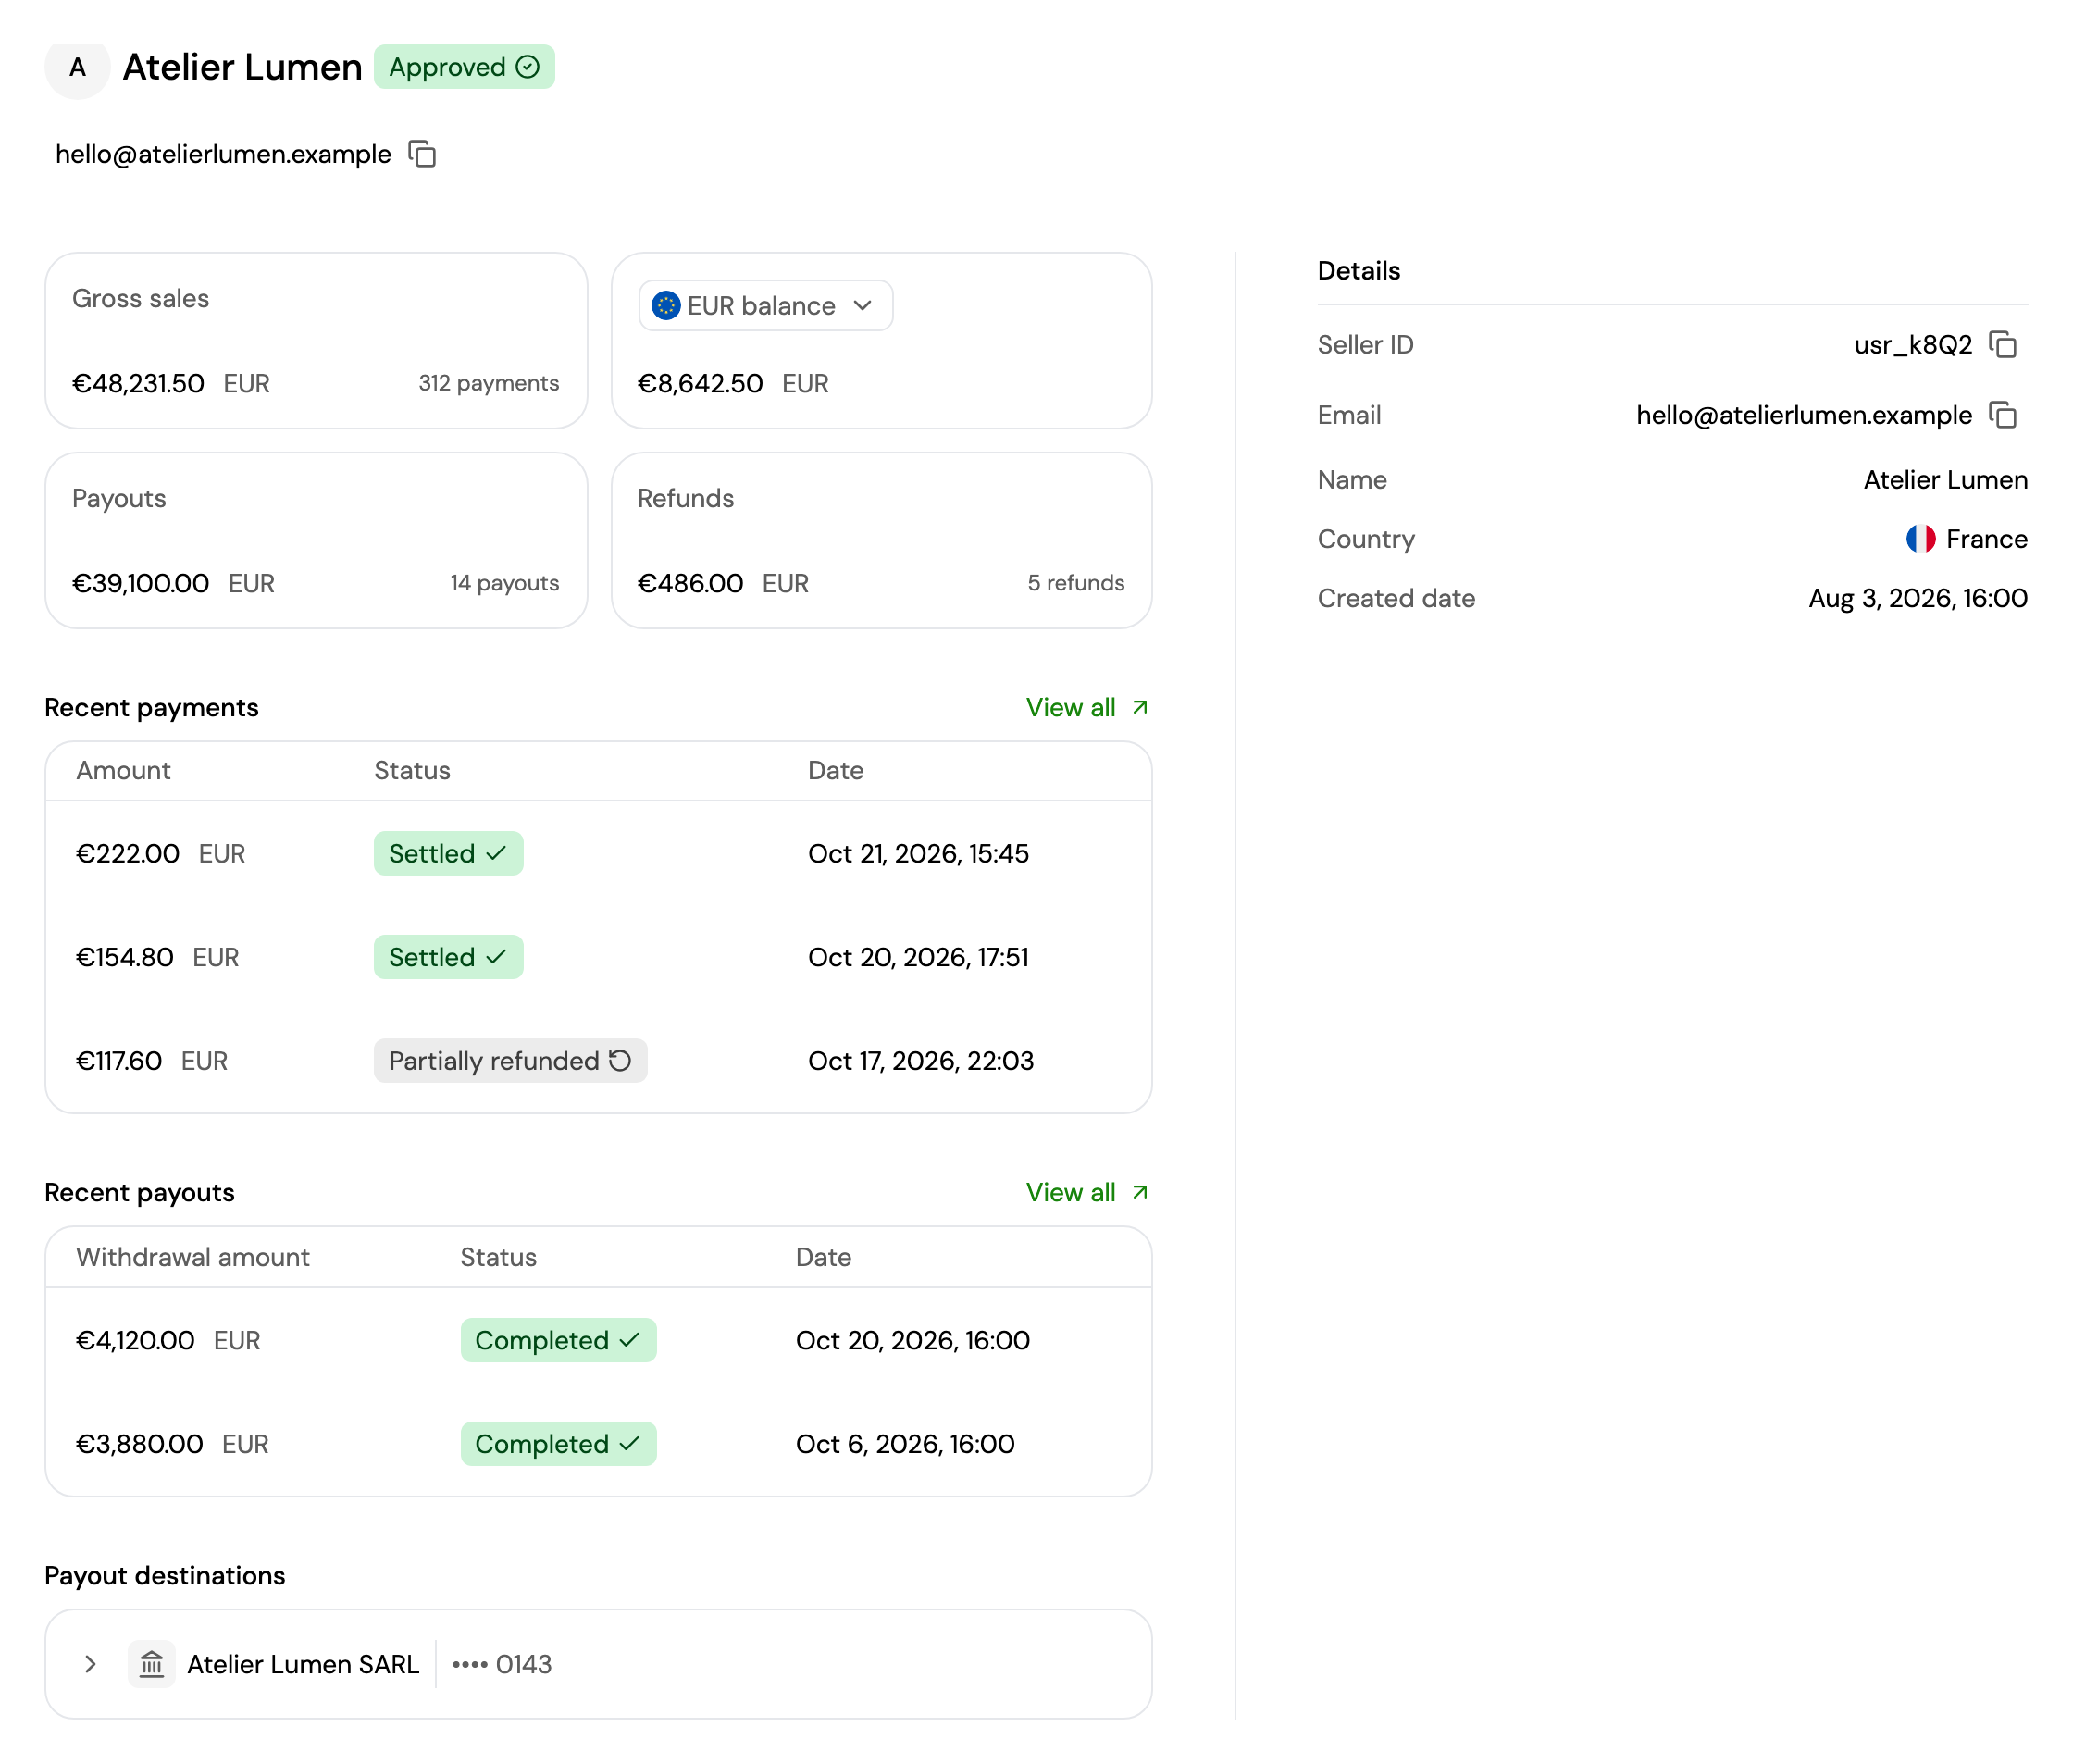Click the arrow icon beside Recent payouts View all
Screen dimensions: 2073x1764
pos(1139,1192)
